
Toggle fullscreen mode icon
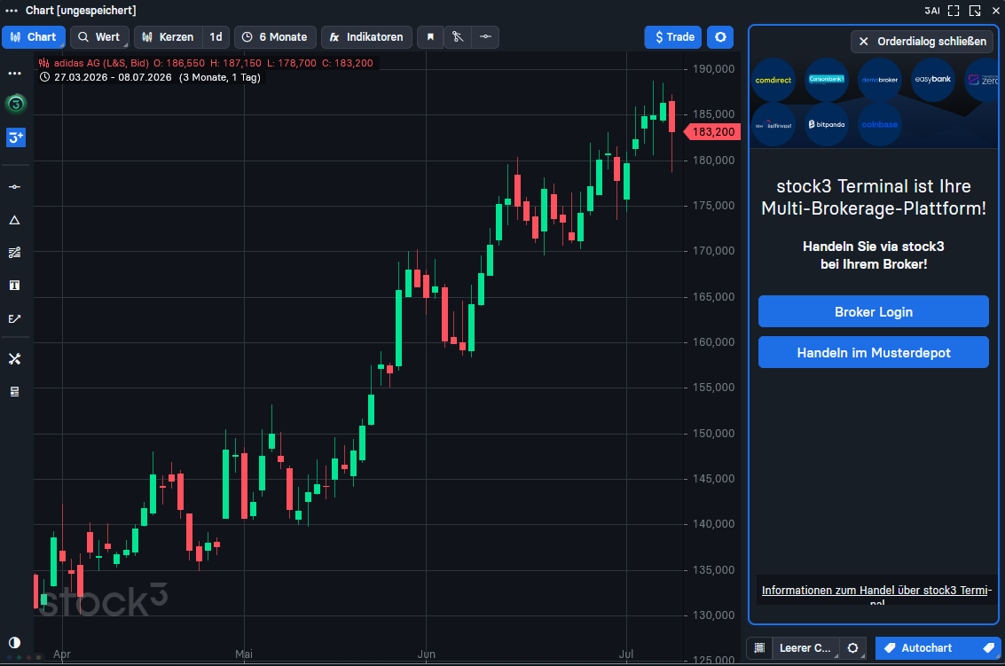pos(954,10)
